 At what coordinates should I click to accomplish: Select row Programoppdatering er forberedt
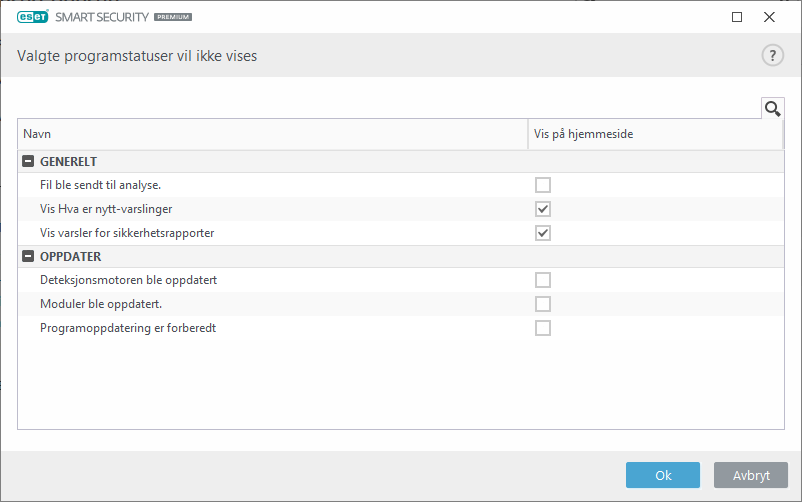click(x=400, y=328)
